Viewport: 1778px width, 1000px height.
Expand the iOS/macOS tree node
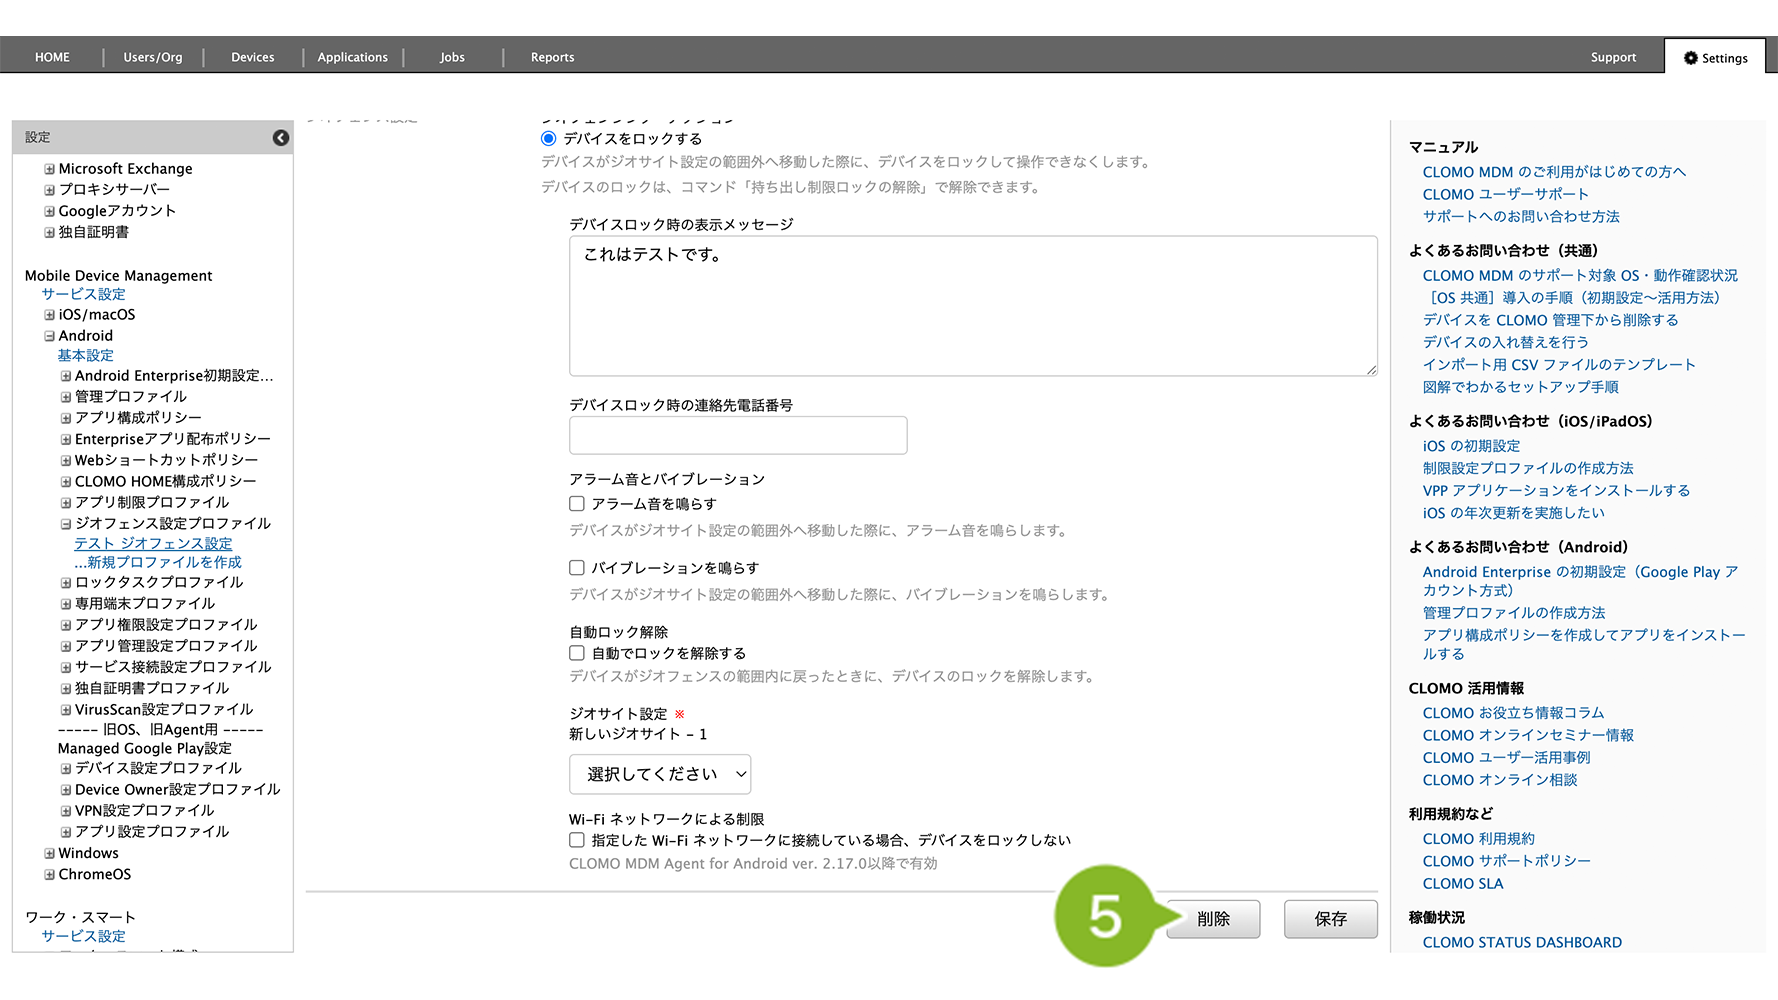point(49,315)
